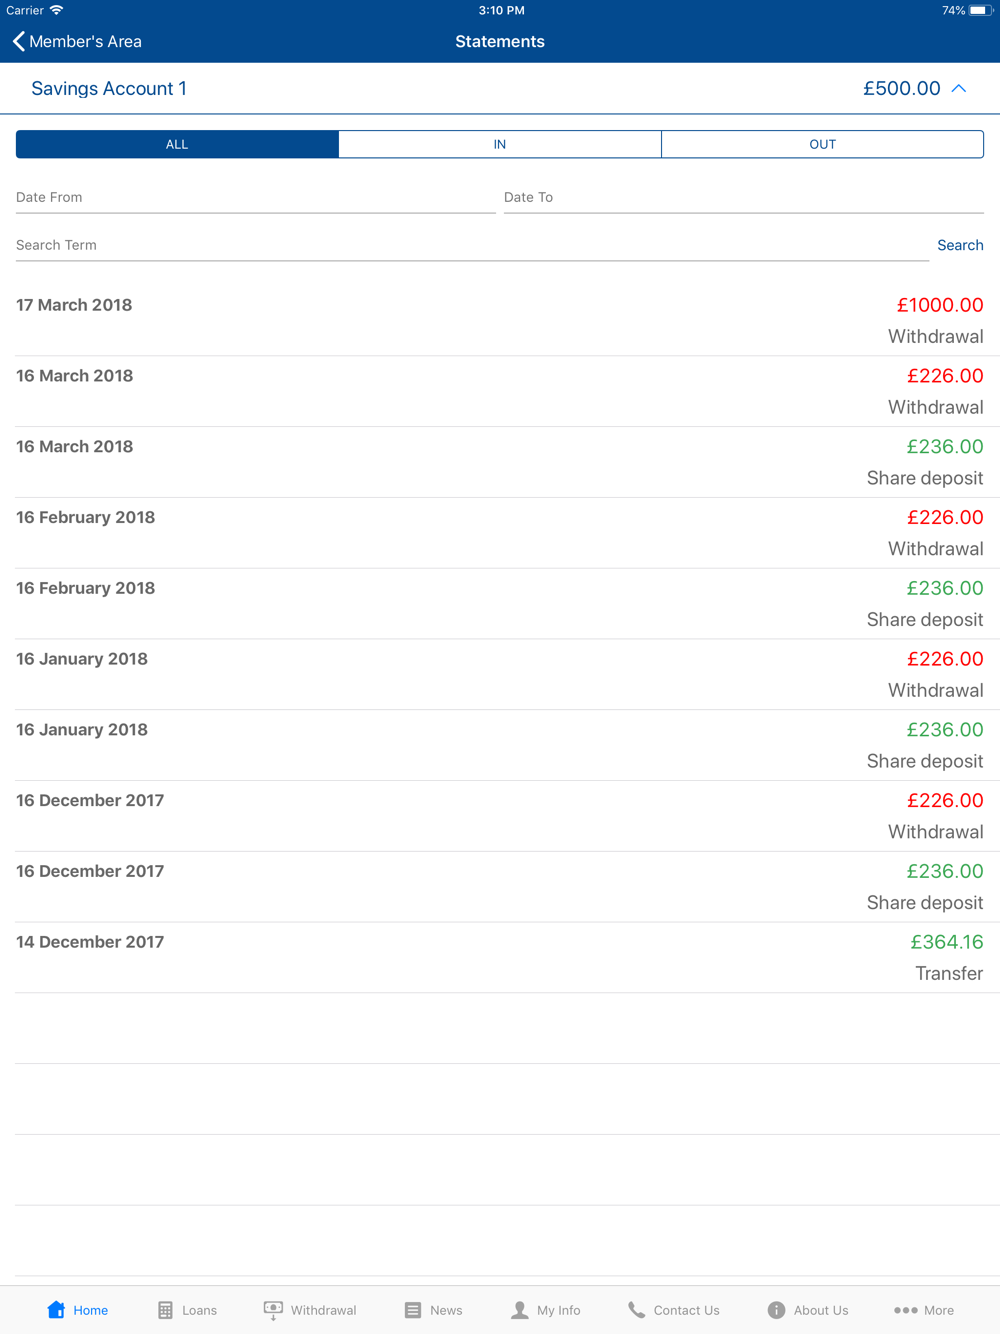Tap the Savings Account 1 header

tap(500, 89)
